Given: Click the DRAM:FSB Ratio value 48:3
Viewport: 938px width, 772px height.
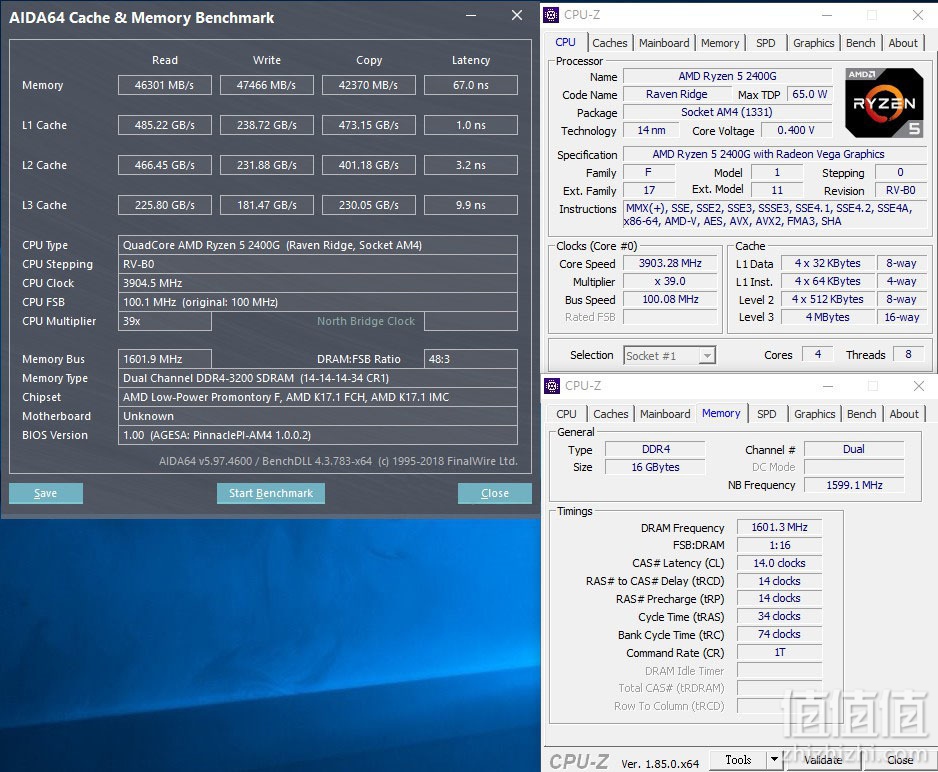Looking at the screenshot, I should point(471,359).
